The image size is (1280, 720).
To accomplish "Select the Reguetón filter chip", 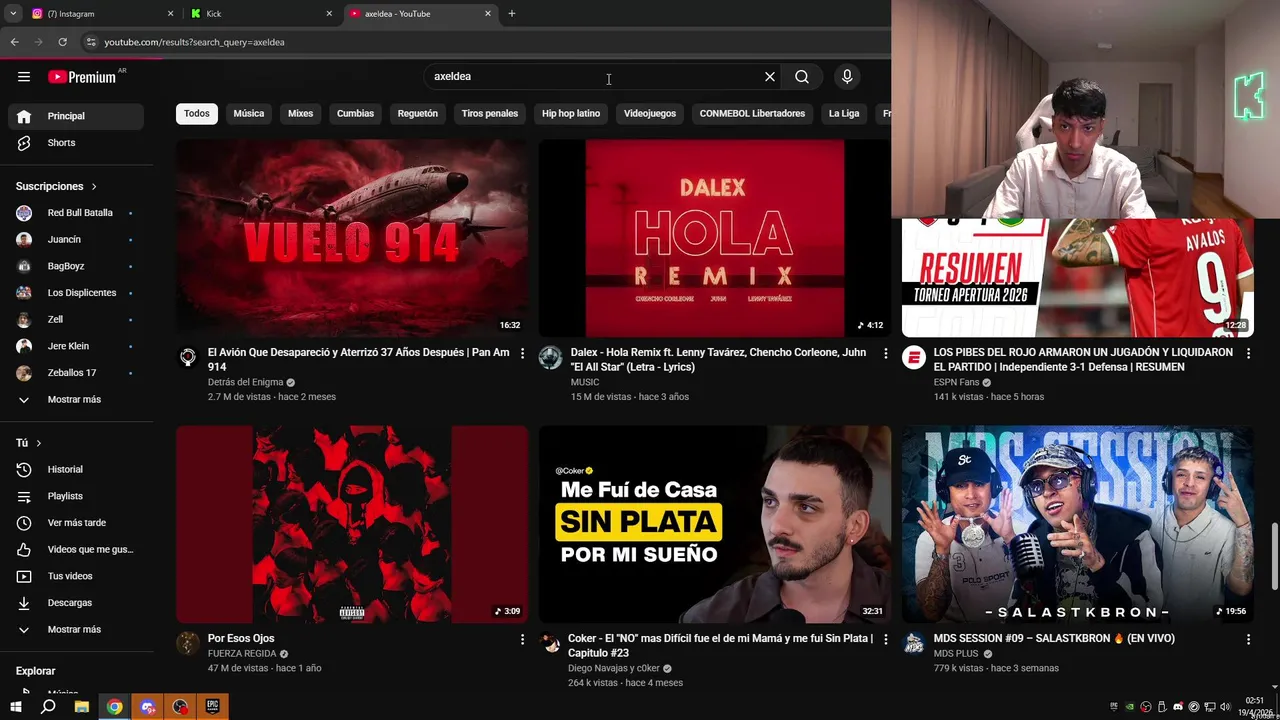I will (x=418, y=114).
